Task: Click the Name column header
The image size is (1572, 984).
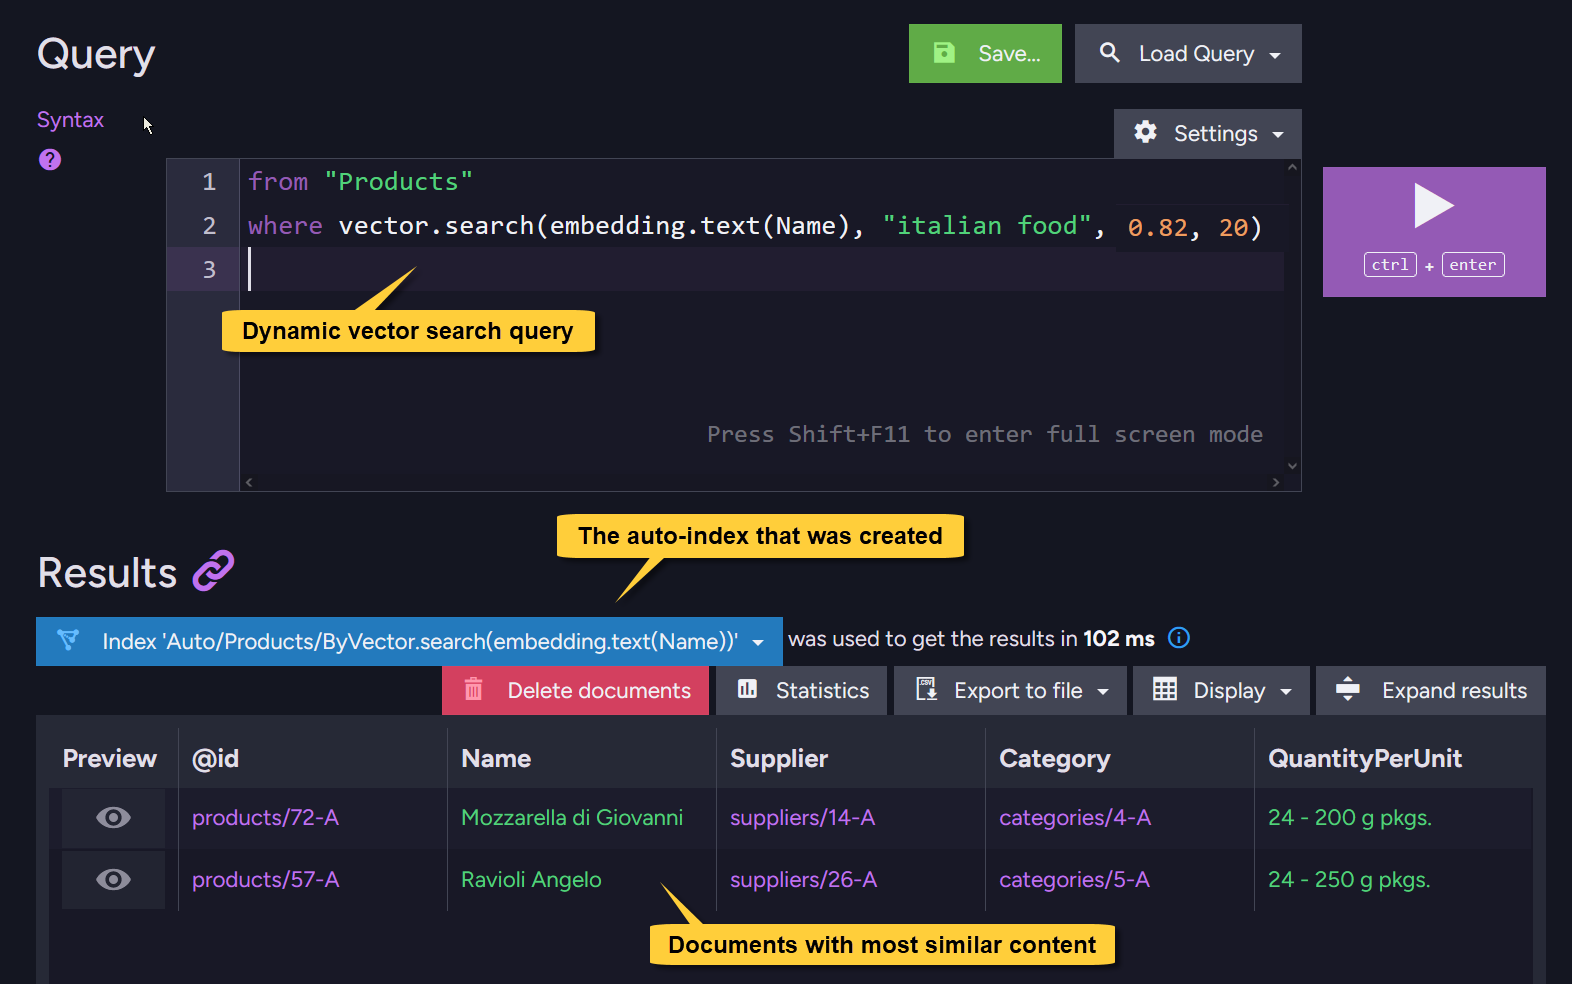Action: (x=496, y=759)
